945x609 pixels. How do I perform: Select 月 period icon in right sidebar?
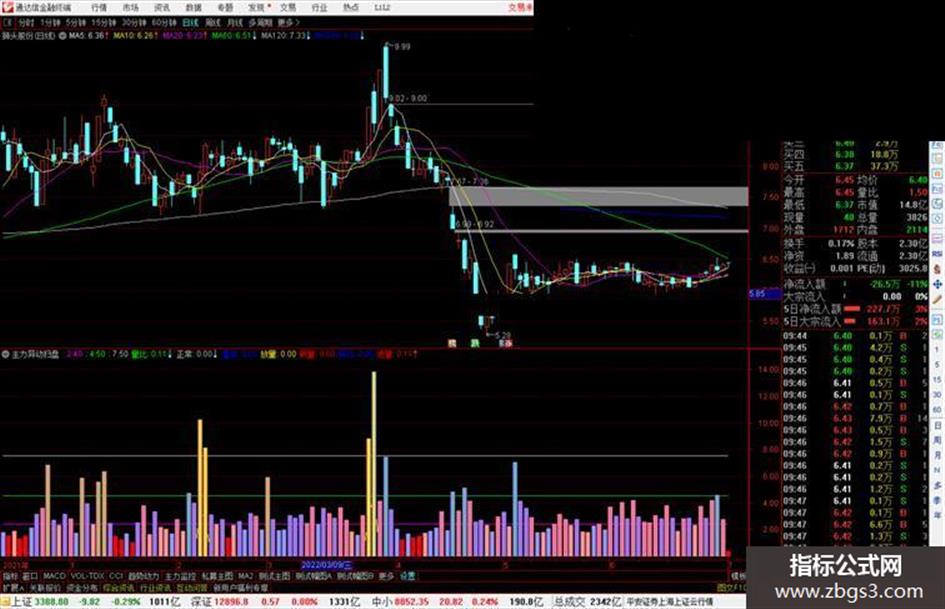pos(937,455)
